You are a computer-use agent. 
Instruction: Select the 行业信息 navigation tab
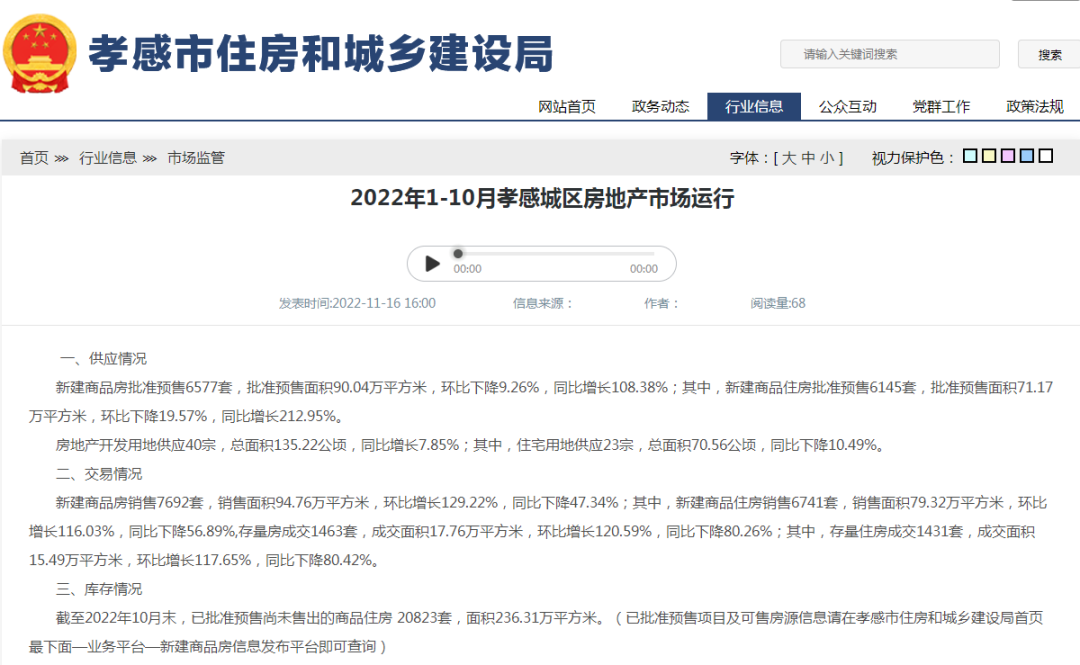754,107
